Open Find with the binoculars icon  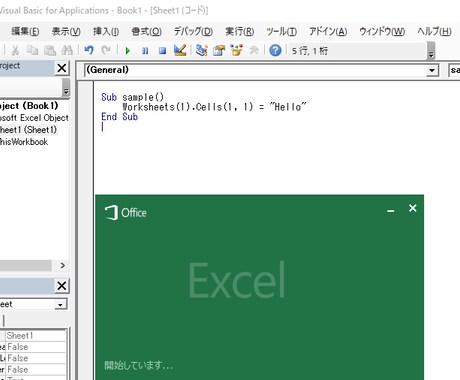click(67, 50)
